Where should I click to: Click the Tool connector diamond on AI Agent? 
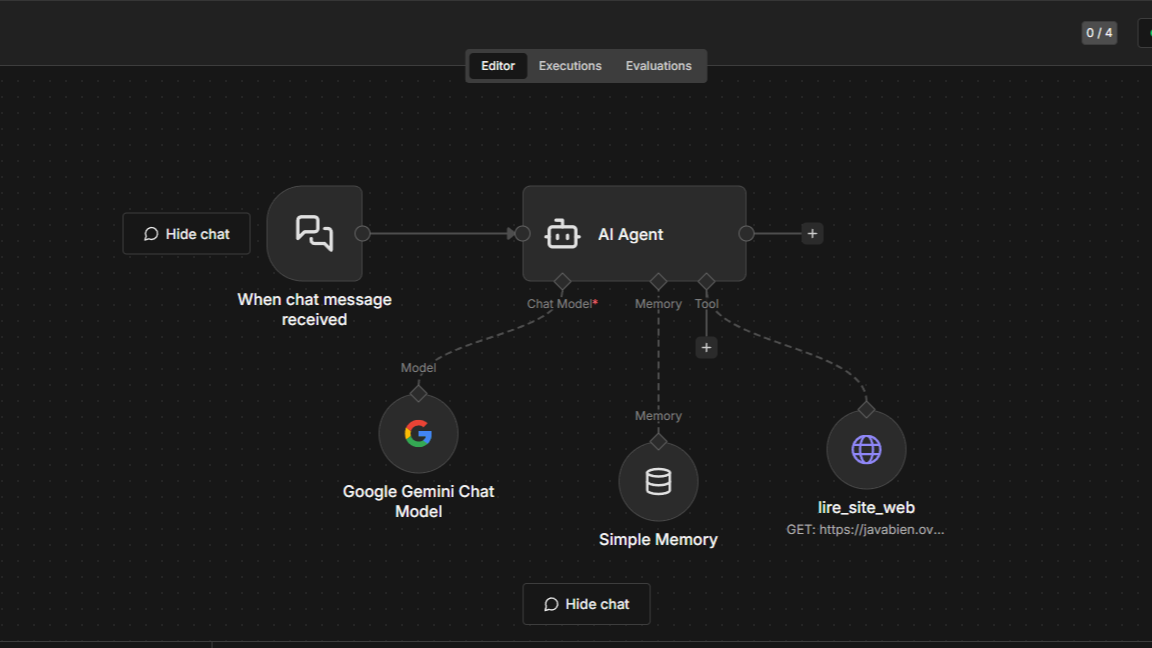coord(707,281)
